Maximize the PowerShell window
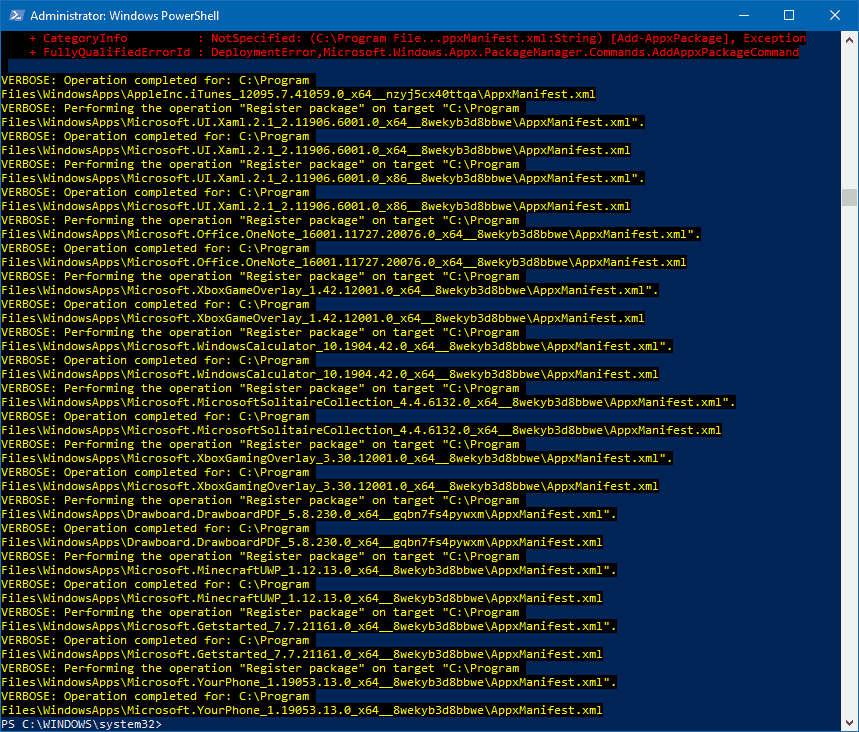The height and width of the screenshot is (732, 859). (788, 15)
